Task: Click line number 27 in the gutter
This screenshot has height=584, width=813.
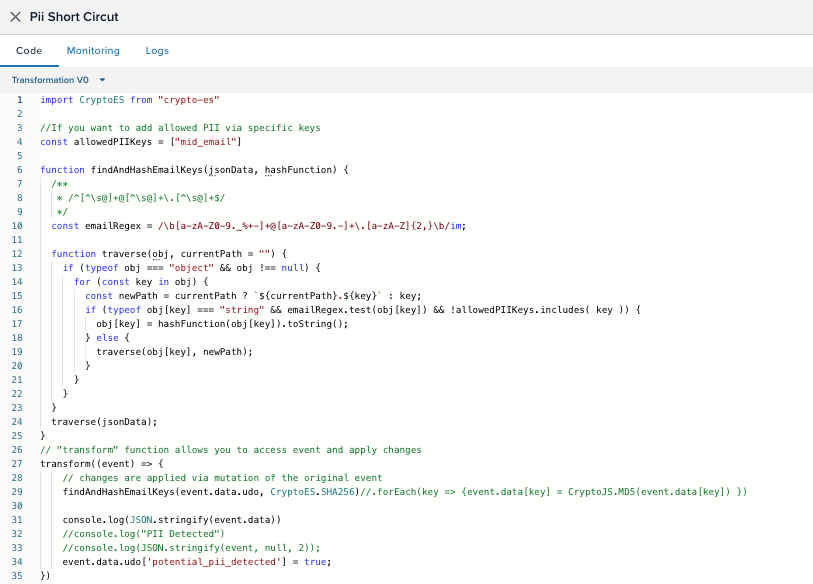Action: point(18,464)
